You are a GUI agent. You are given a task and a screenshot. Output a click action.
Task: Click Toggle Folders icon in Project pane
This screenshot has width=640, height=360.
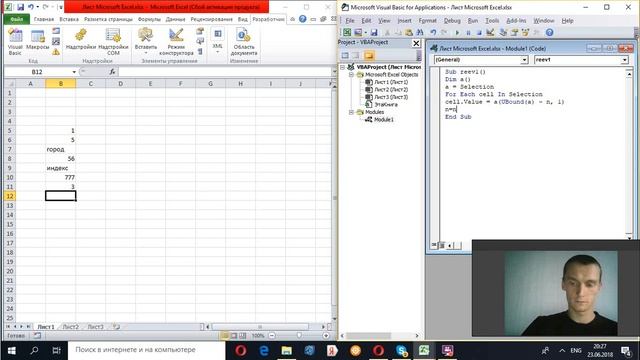tap(369, 56)
